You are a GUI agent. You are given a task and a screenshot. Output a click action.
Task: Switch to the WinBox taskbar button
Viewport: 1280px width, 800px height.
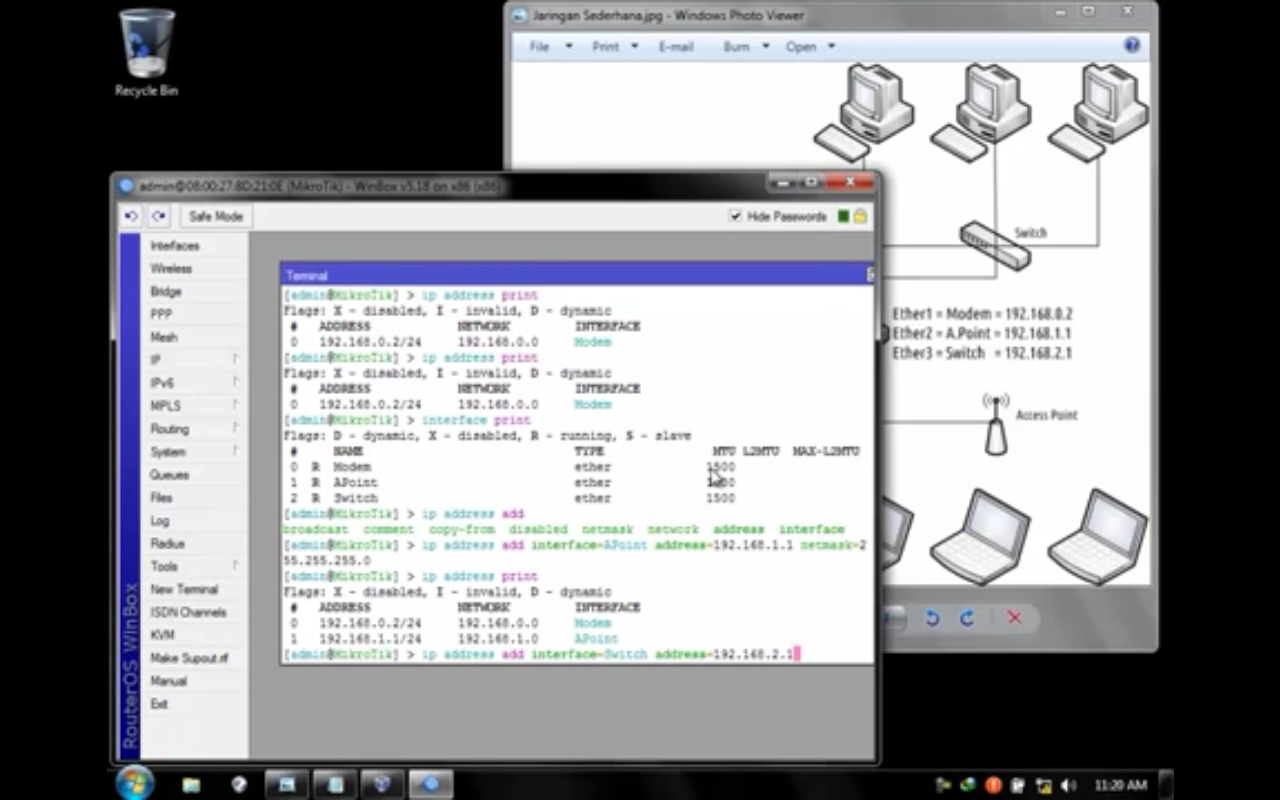[x=431, y=784]
